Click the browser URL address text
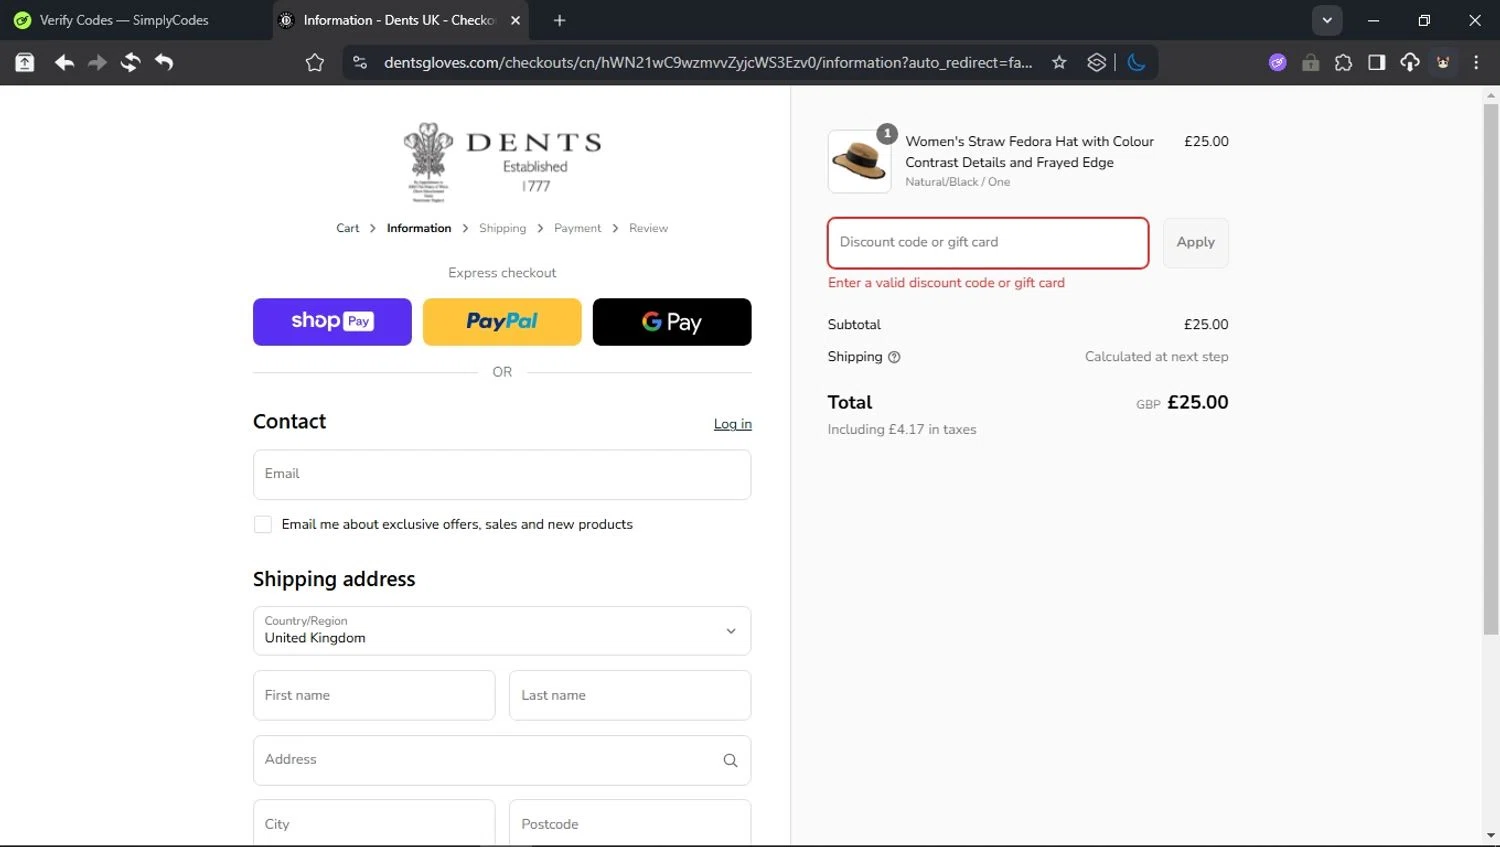The height and width of the screenshot is (847, 1500). [708, 62]
